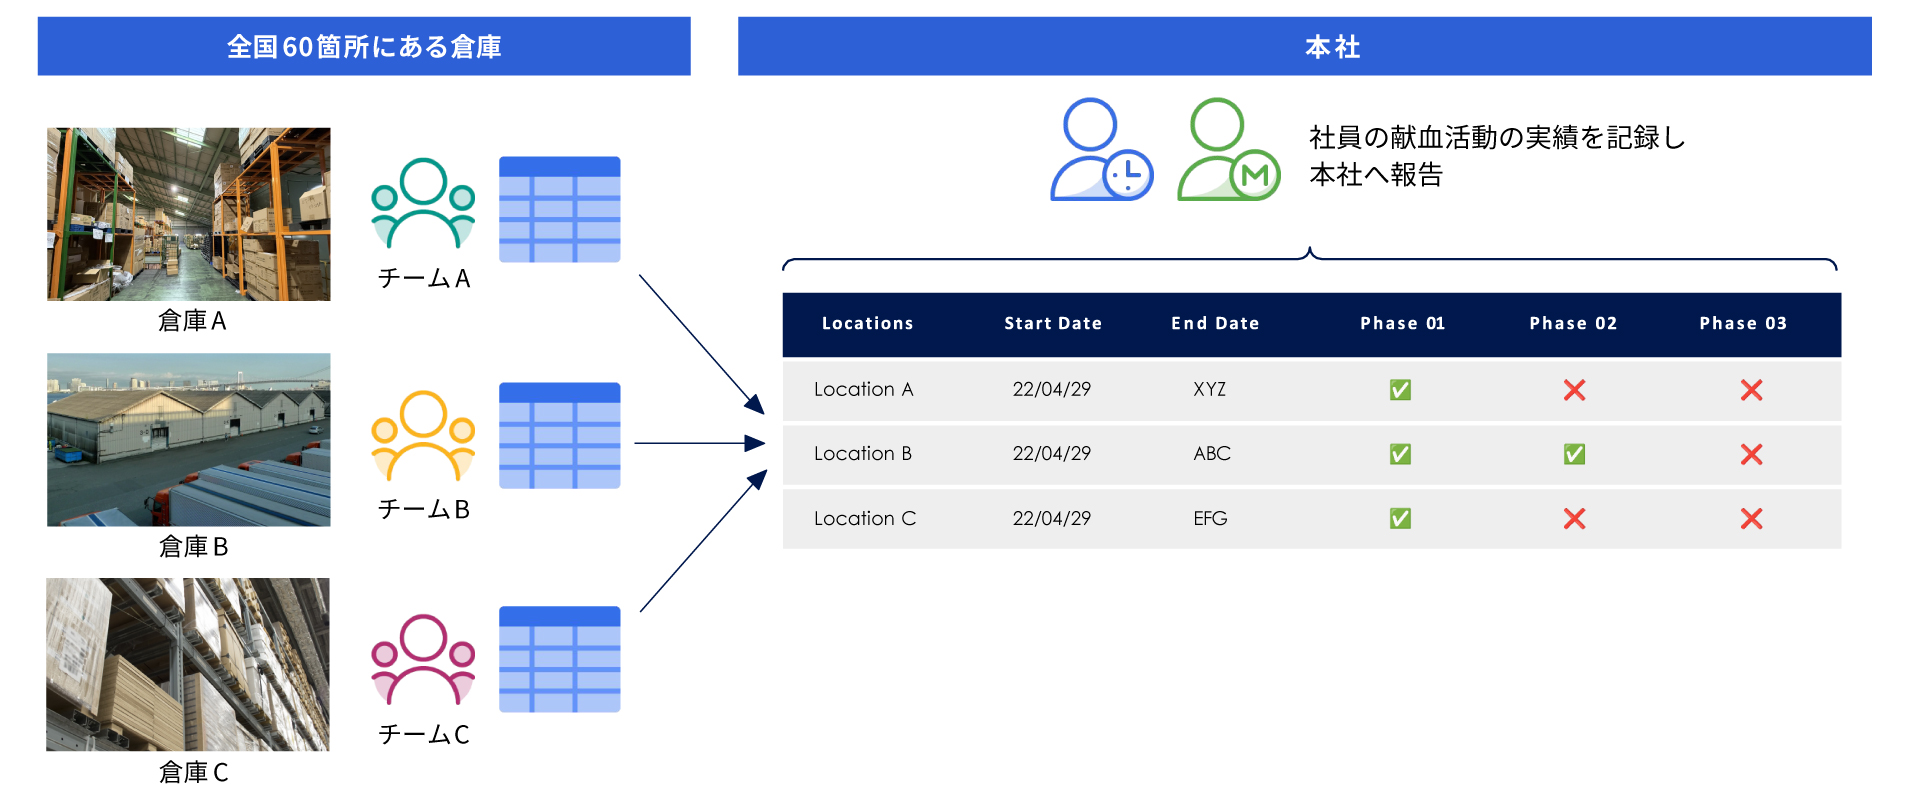Click the green check in Location B Phase 02
Screen dimensions: 1920x800
click(1574, 454)
